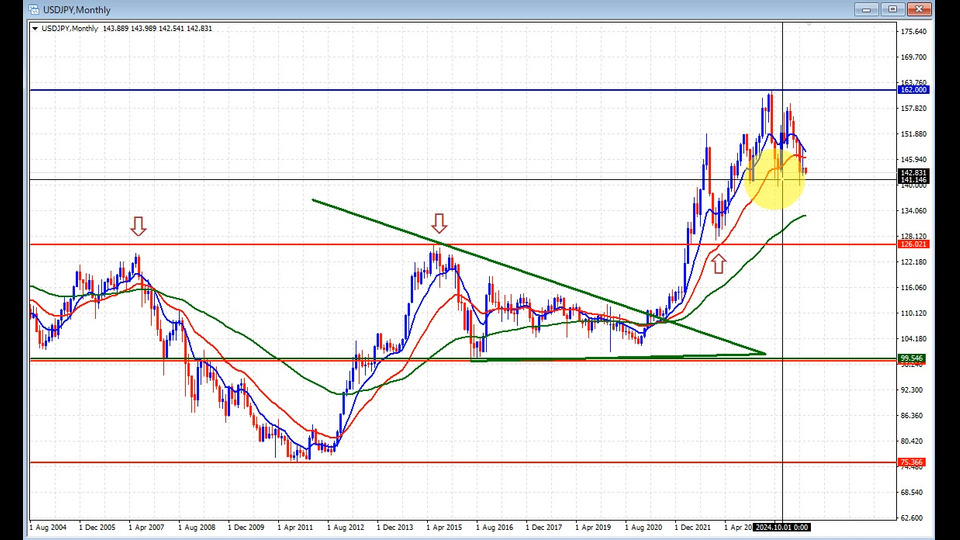Viewport: 960px width, 540px height.
Task: Click the 86.360 price scale value
Action: pos(914,416)
